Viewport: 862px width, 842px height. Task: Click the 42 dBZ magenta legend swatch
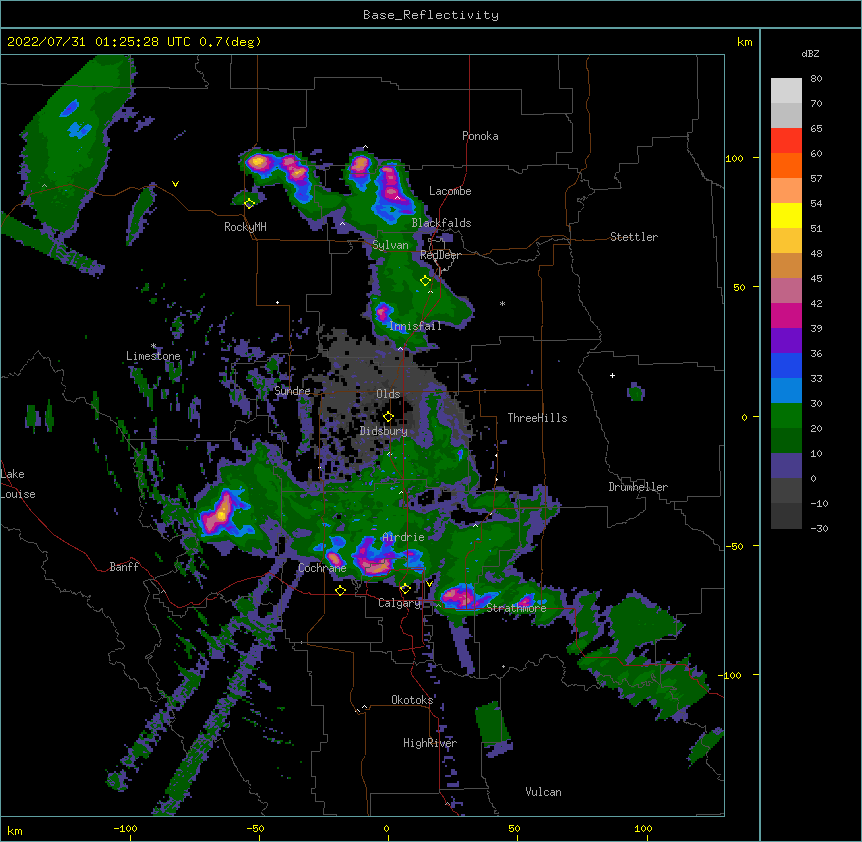[x=786, y=315]
